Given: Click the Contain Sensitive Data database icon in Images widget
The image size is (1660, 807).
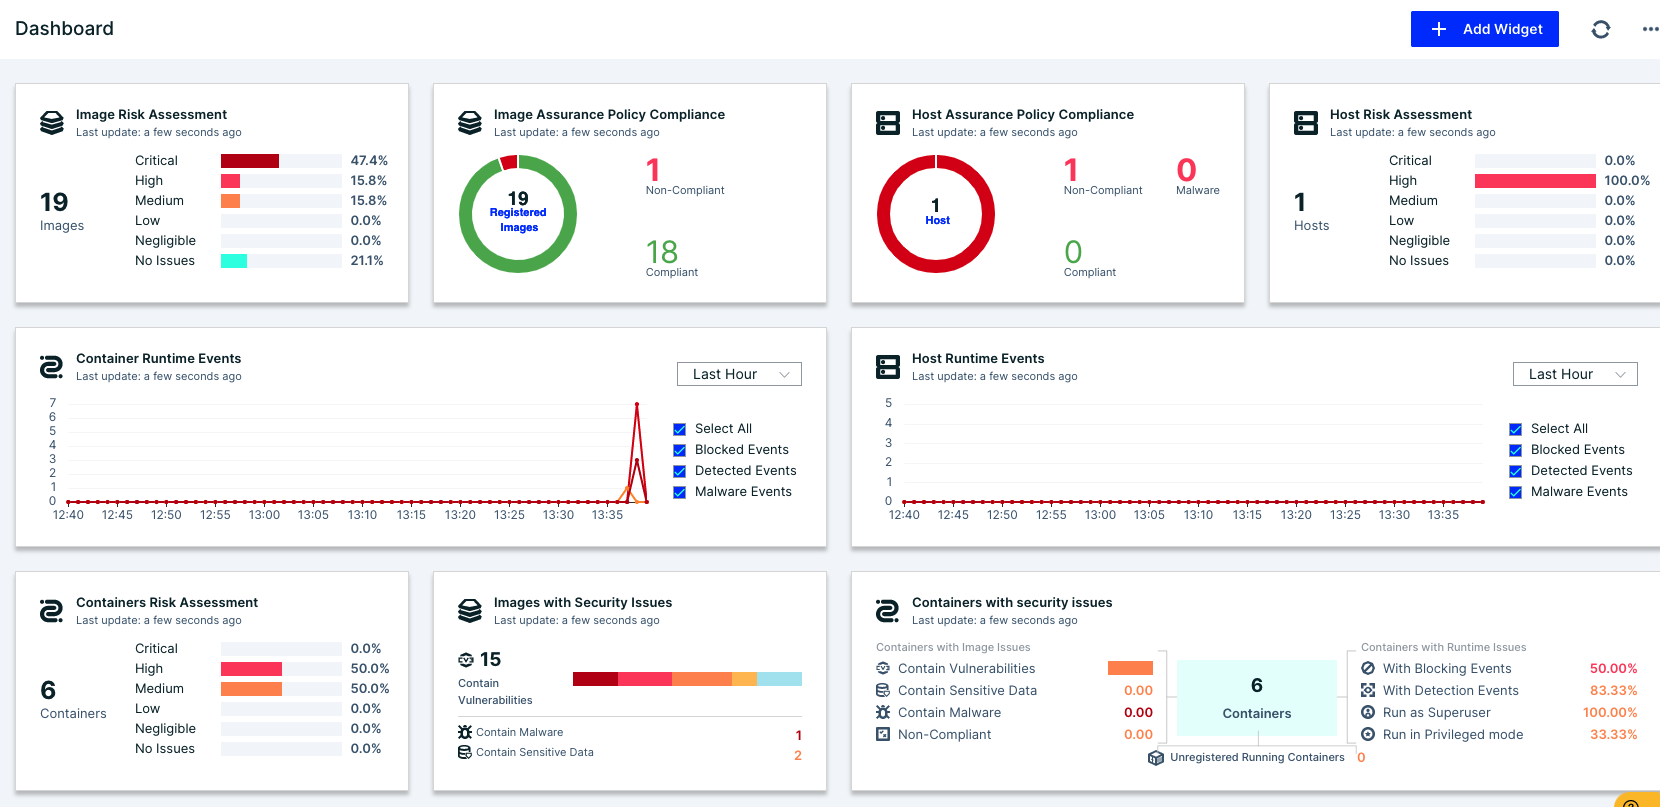Looking at the screenshot, I should coord(465,752).
